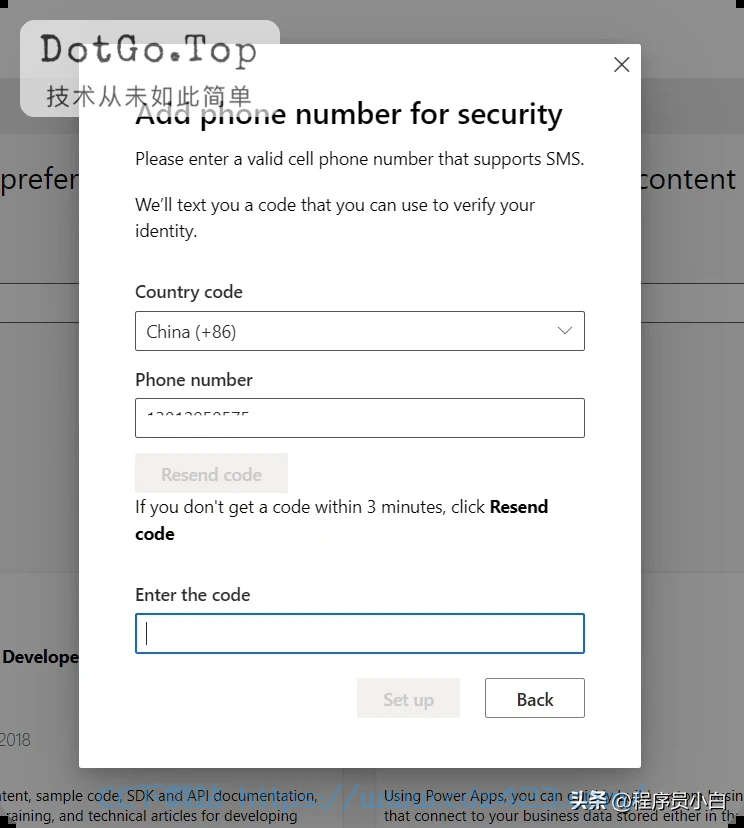Click the Set up button

click(408, 698)
